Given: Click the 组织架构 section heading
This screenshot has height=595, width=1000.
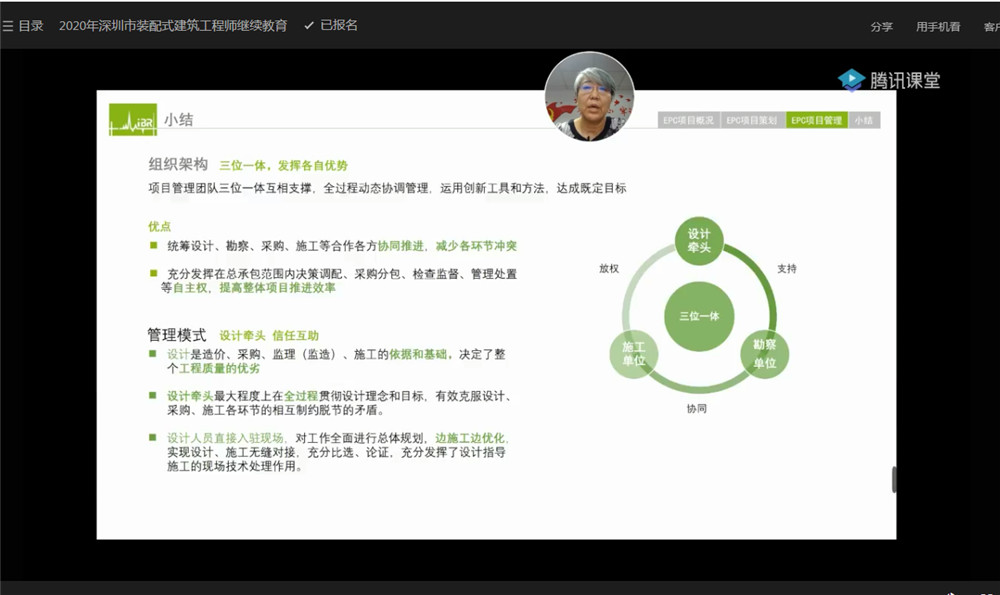Looking at the screenshot, I should (178, 165).
